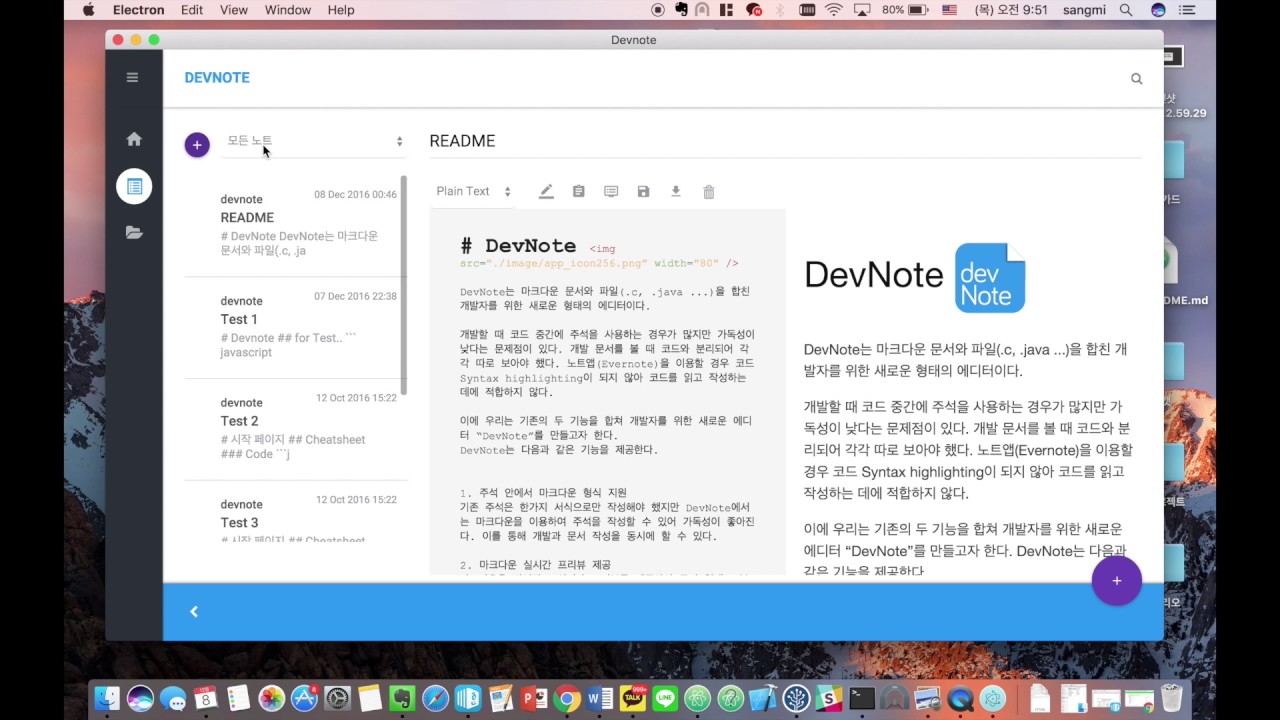The image size is (1280, 720).
Task: Open Slack from the dock
Action: 829,698
